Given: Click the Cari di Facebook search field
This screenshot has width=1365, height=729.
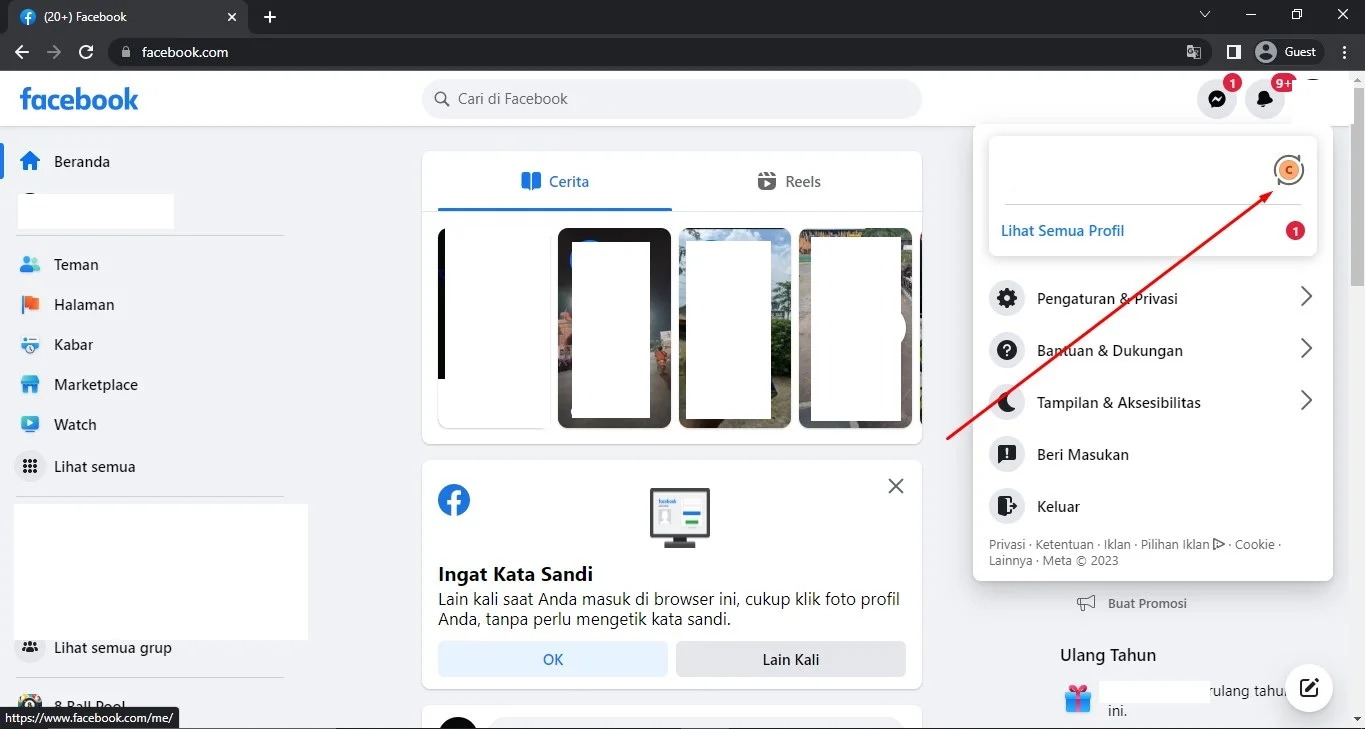Looking at the screenshot, I should [x=672, y=99].
